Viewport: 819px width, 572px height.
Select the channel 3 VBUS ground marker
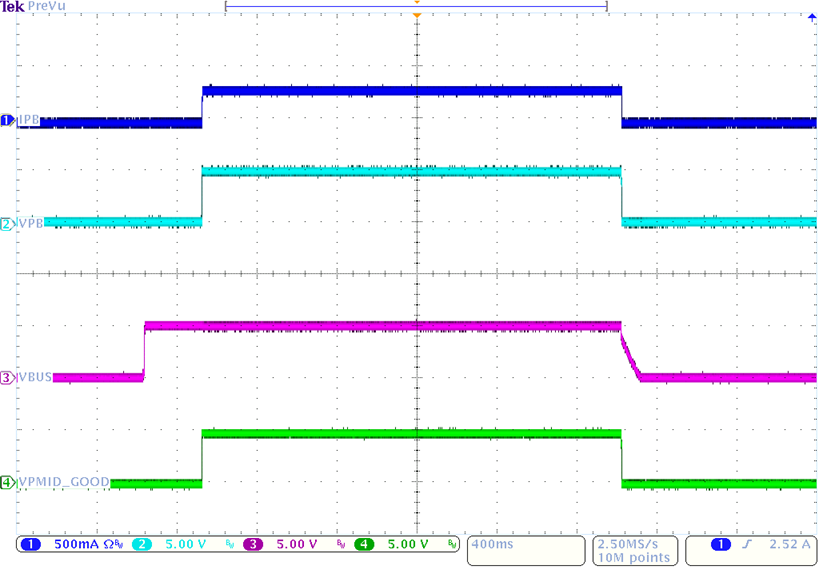coord(8,378)
